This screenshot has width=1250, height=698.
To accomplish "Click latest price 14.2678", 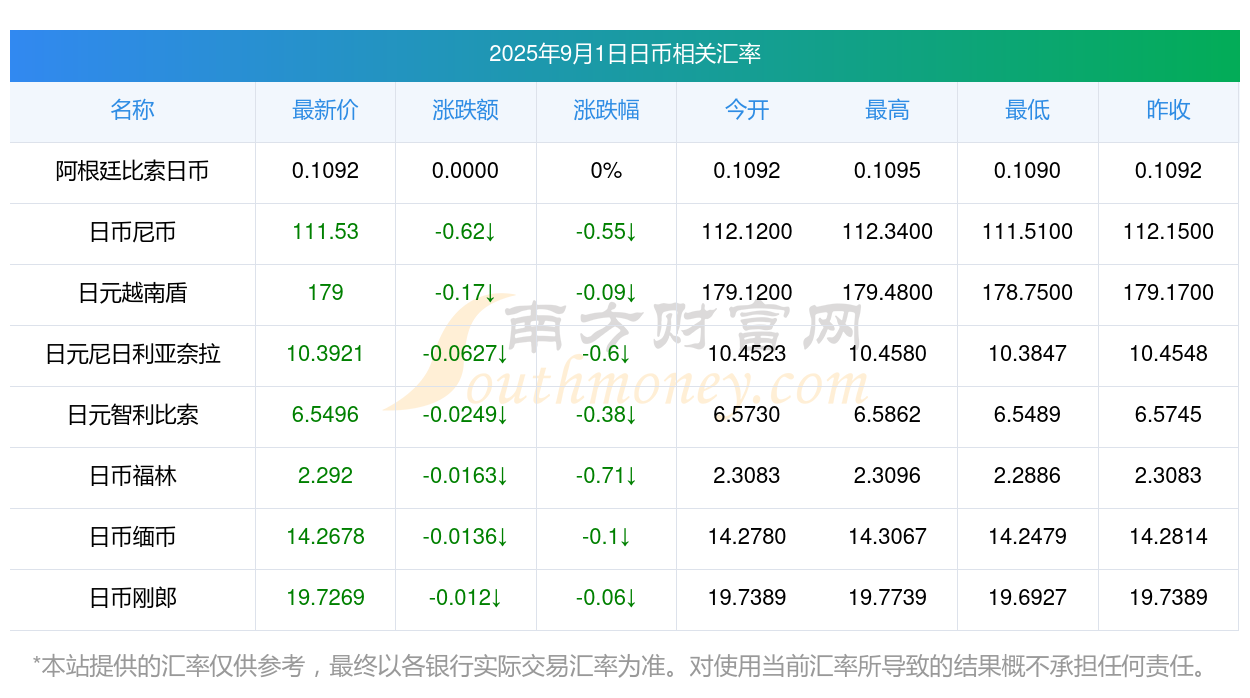I will click(x=325, y=537).
